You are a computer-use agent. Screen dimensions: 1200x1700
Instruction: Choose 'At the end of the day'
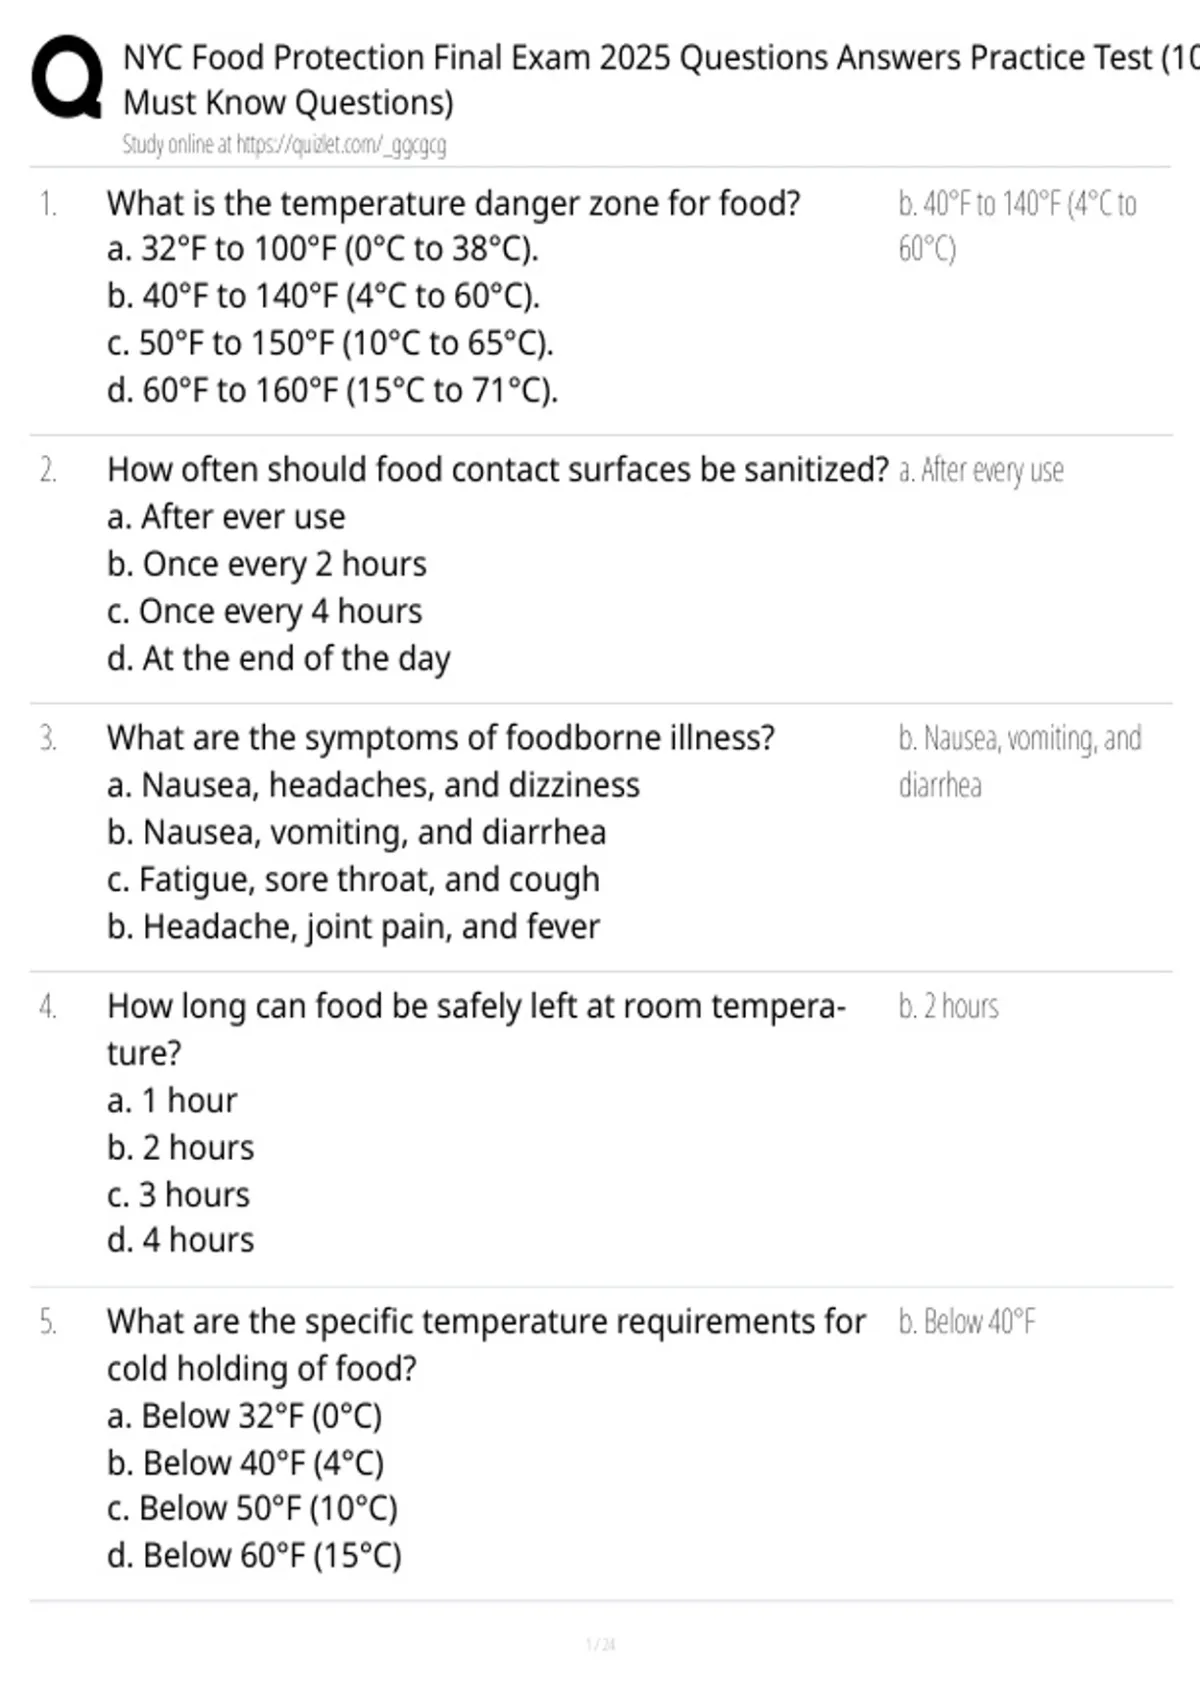pyautogui.click(x=278, y=659)
